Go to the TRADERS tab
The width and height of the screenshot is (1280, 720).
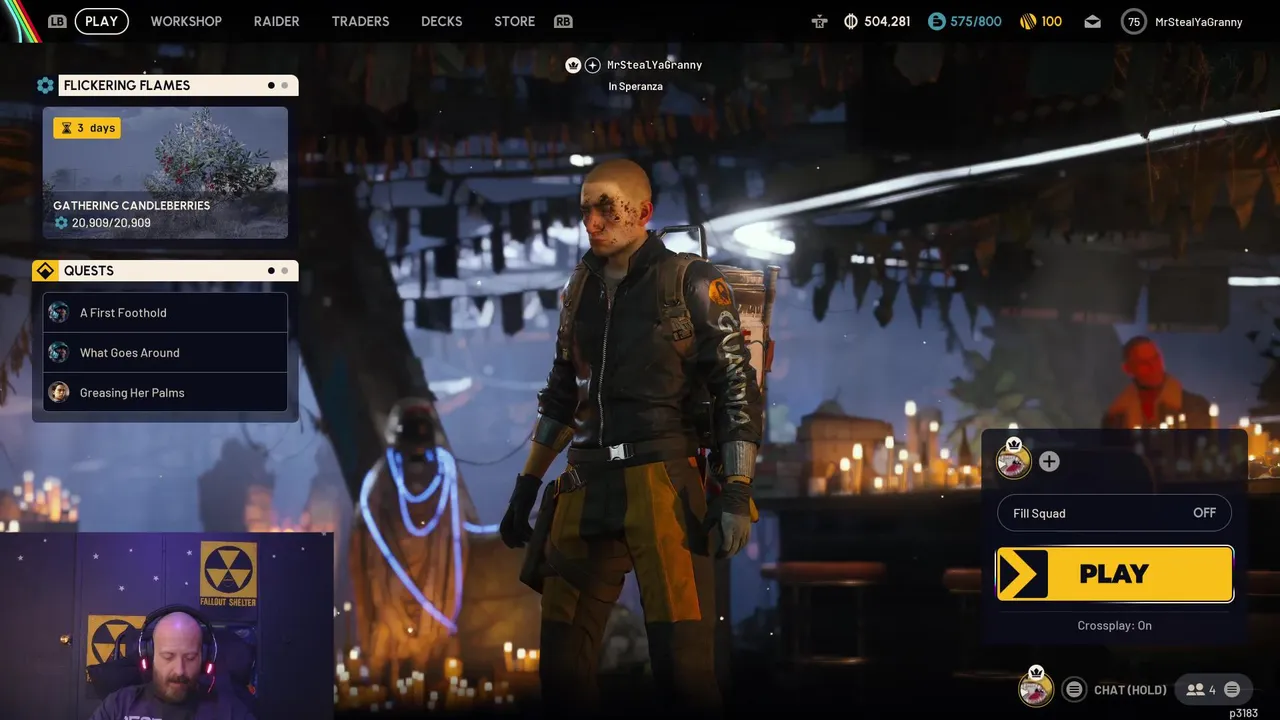[x=360, y=21]
